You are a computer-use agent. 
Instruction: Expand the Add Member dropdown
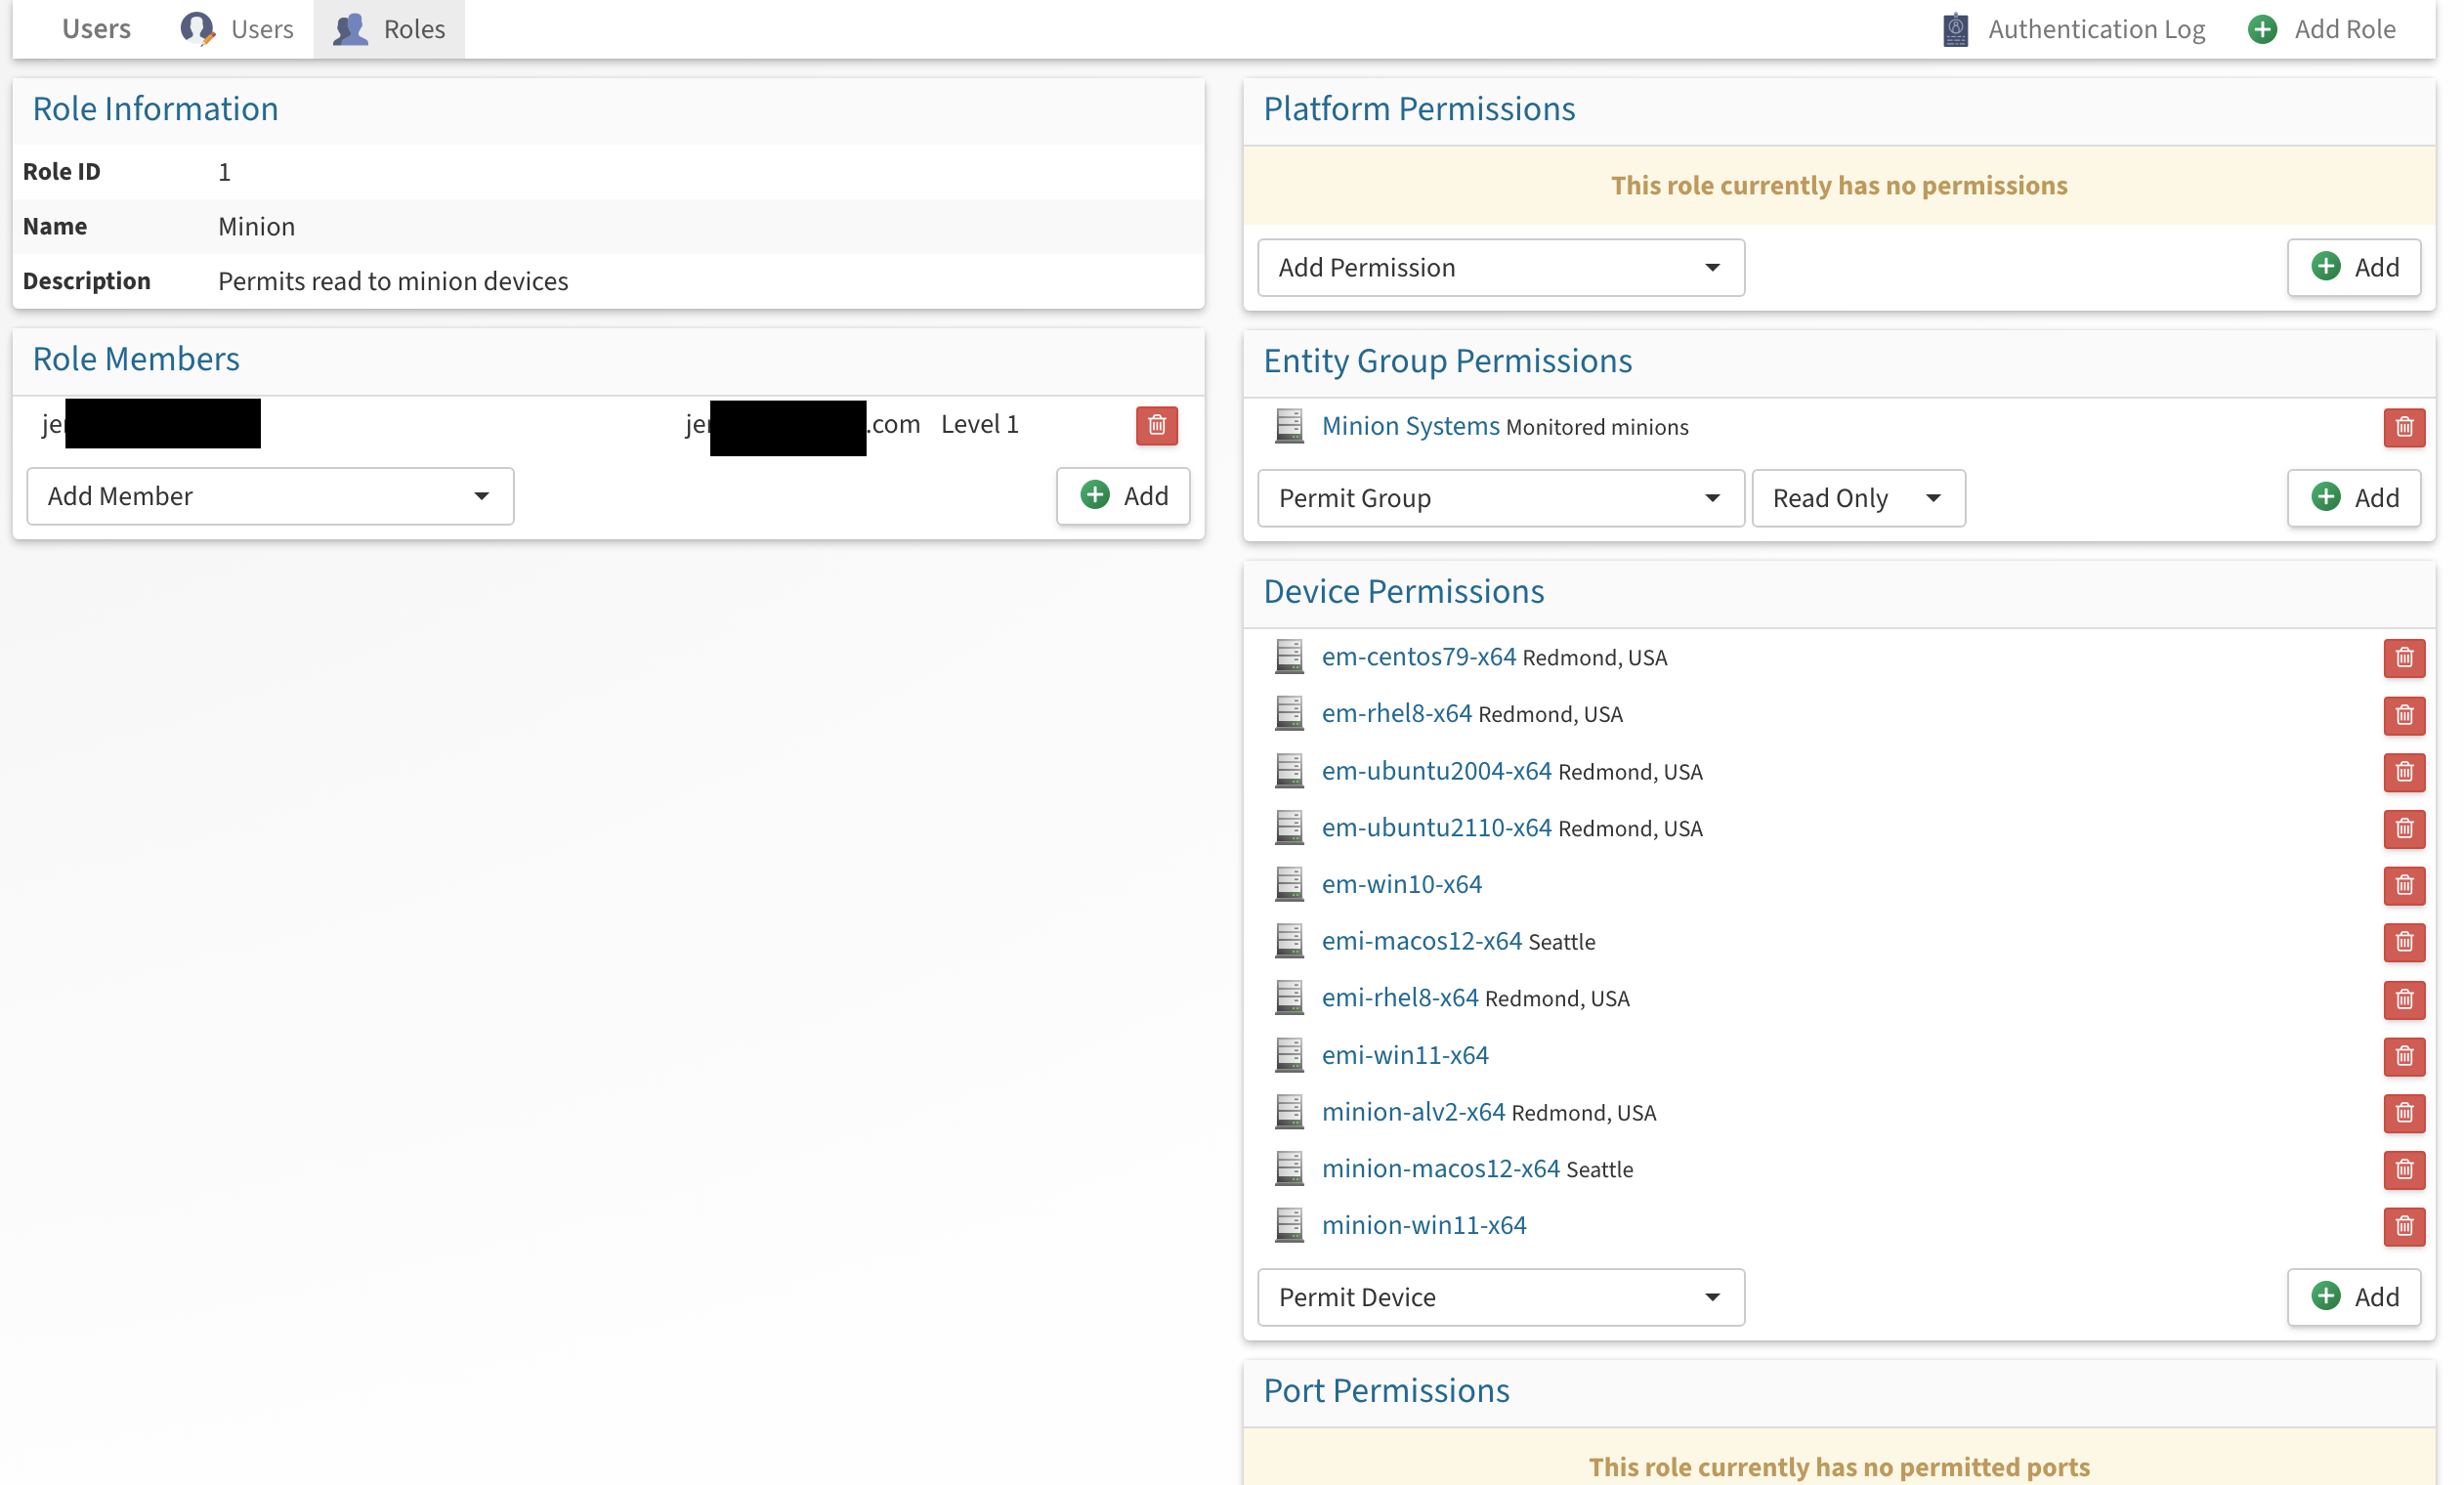270,496
